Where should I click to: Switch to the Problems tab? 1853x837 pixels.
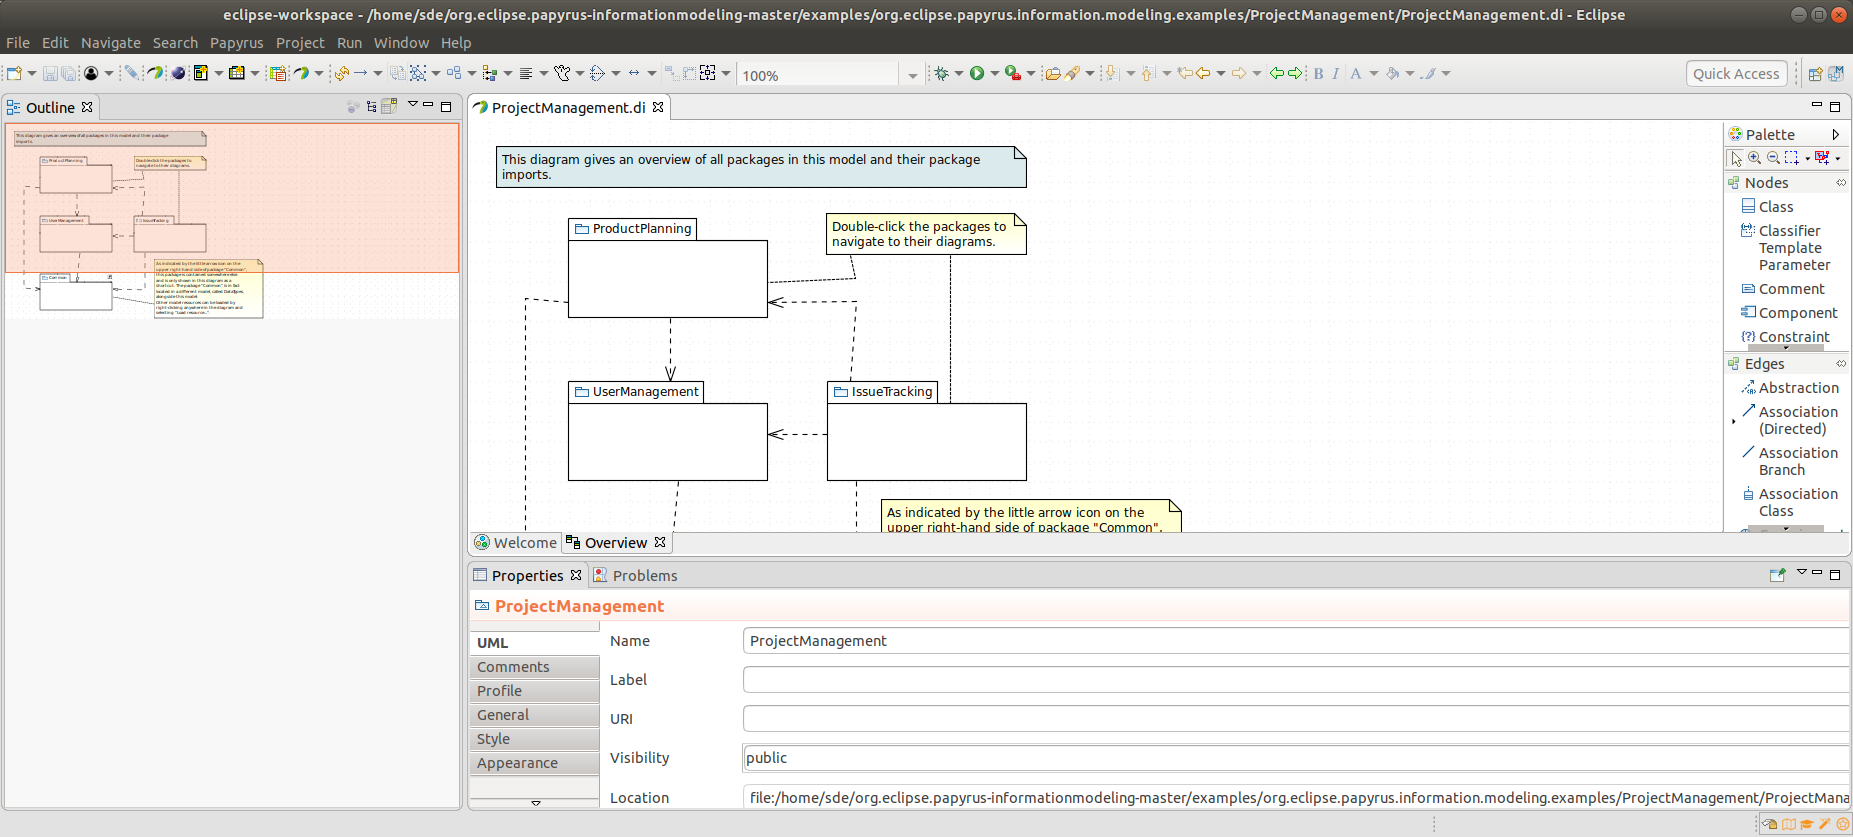coord(635,575)
